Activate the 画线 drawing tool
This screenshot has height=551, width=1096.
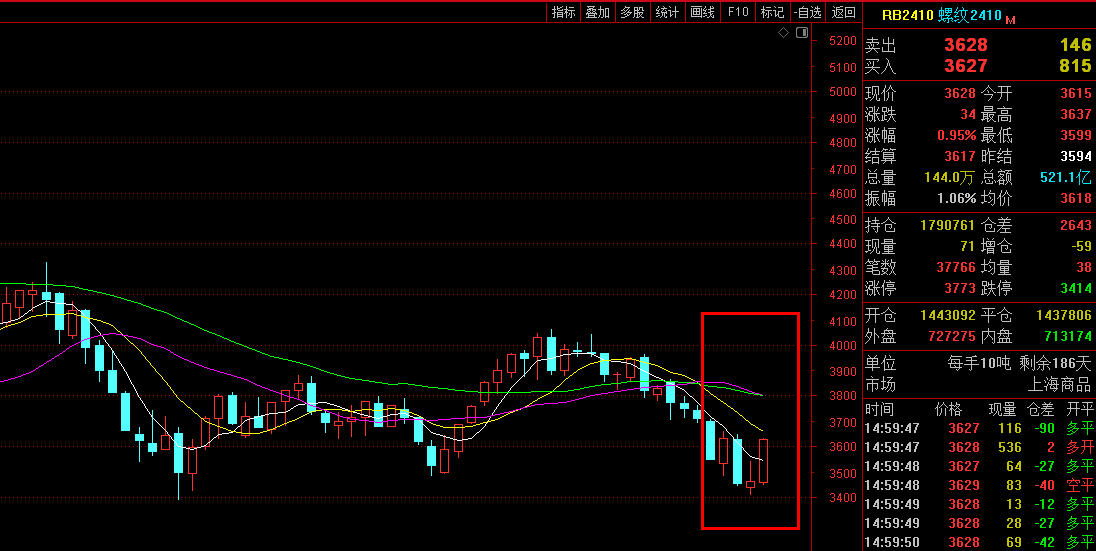tap(702, 12)
